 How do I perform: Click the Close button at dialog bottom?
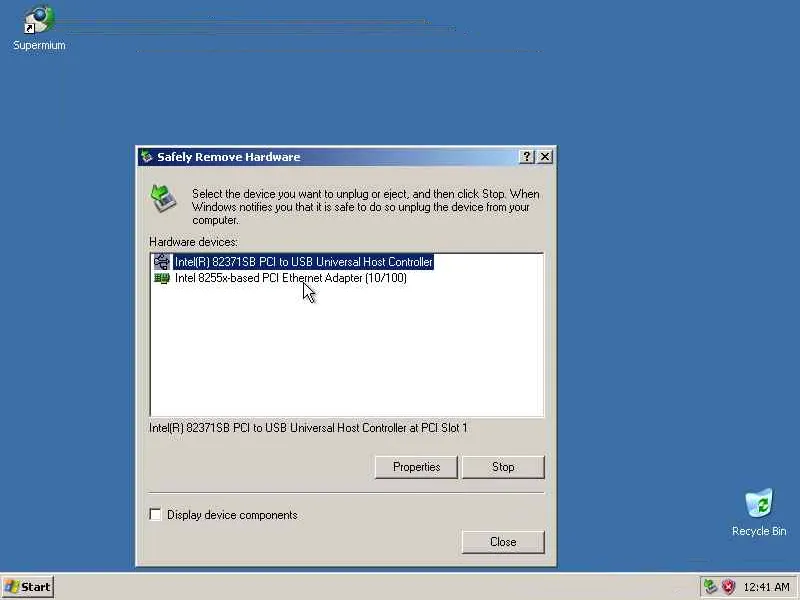tap(503, 542)
